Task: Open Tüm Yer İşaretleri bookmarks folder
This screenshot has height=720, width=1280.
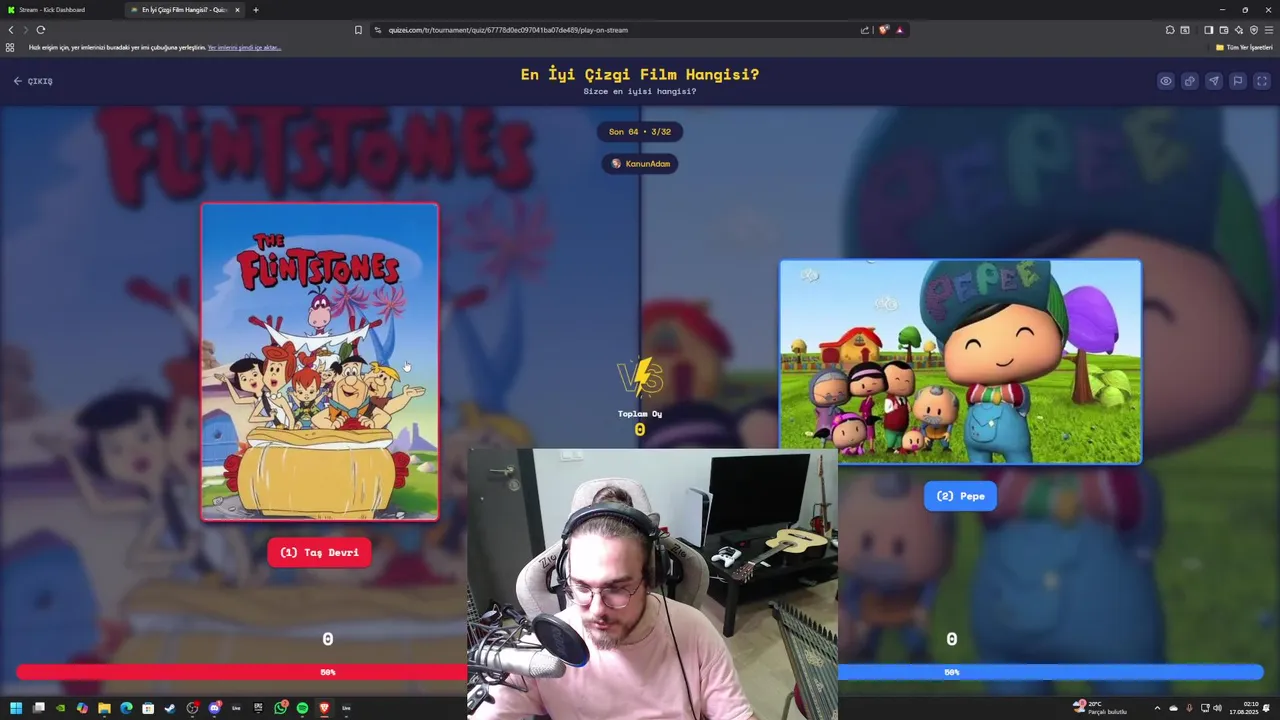Action: coord(1244,47)
